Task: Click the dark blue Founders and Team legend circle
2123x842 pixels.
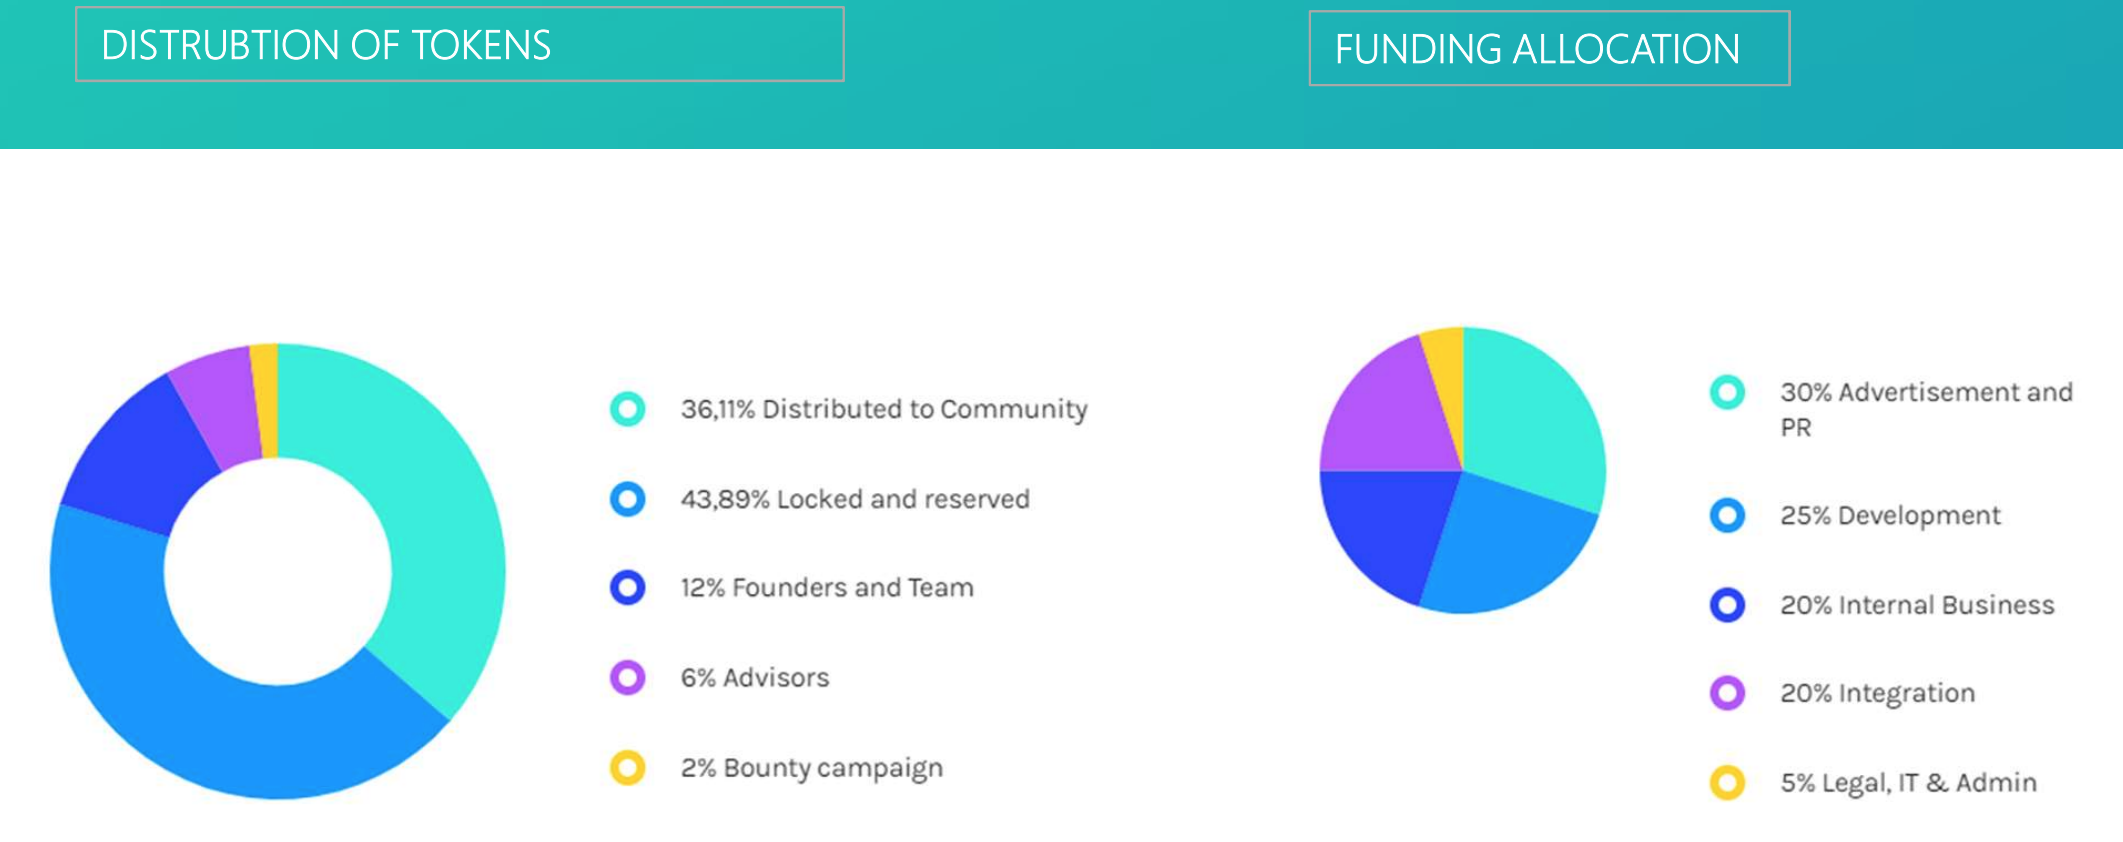Action: pos(627,587)
